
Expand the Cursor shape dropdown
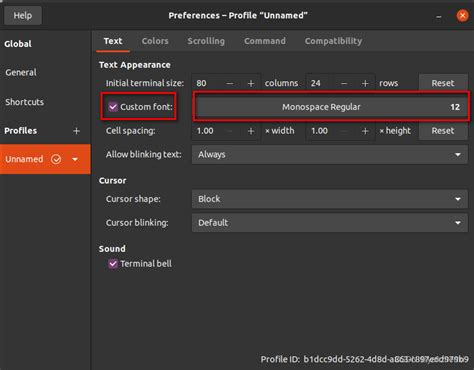click(330, 199)
